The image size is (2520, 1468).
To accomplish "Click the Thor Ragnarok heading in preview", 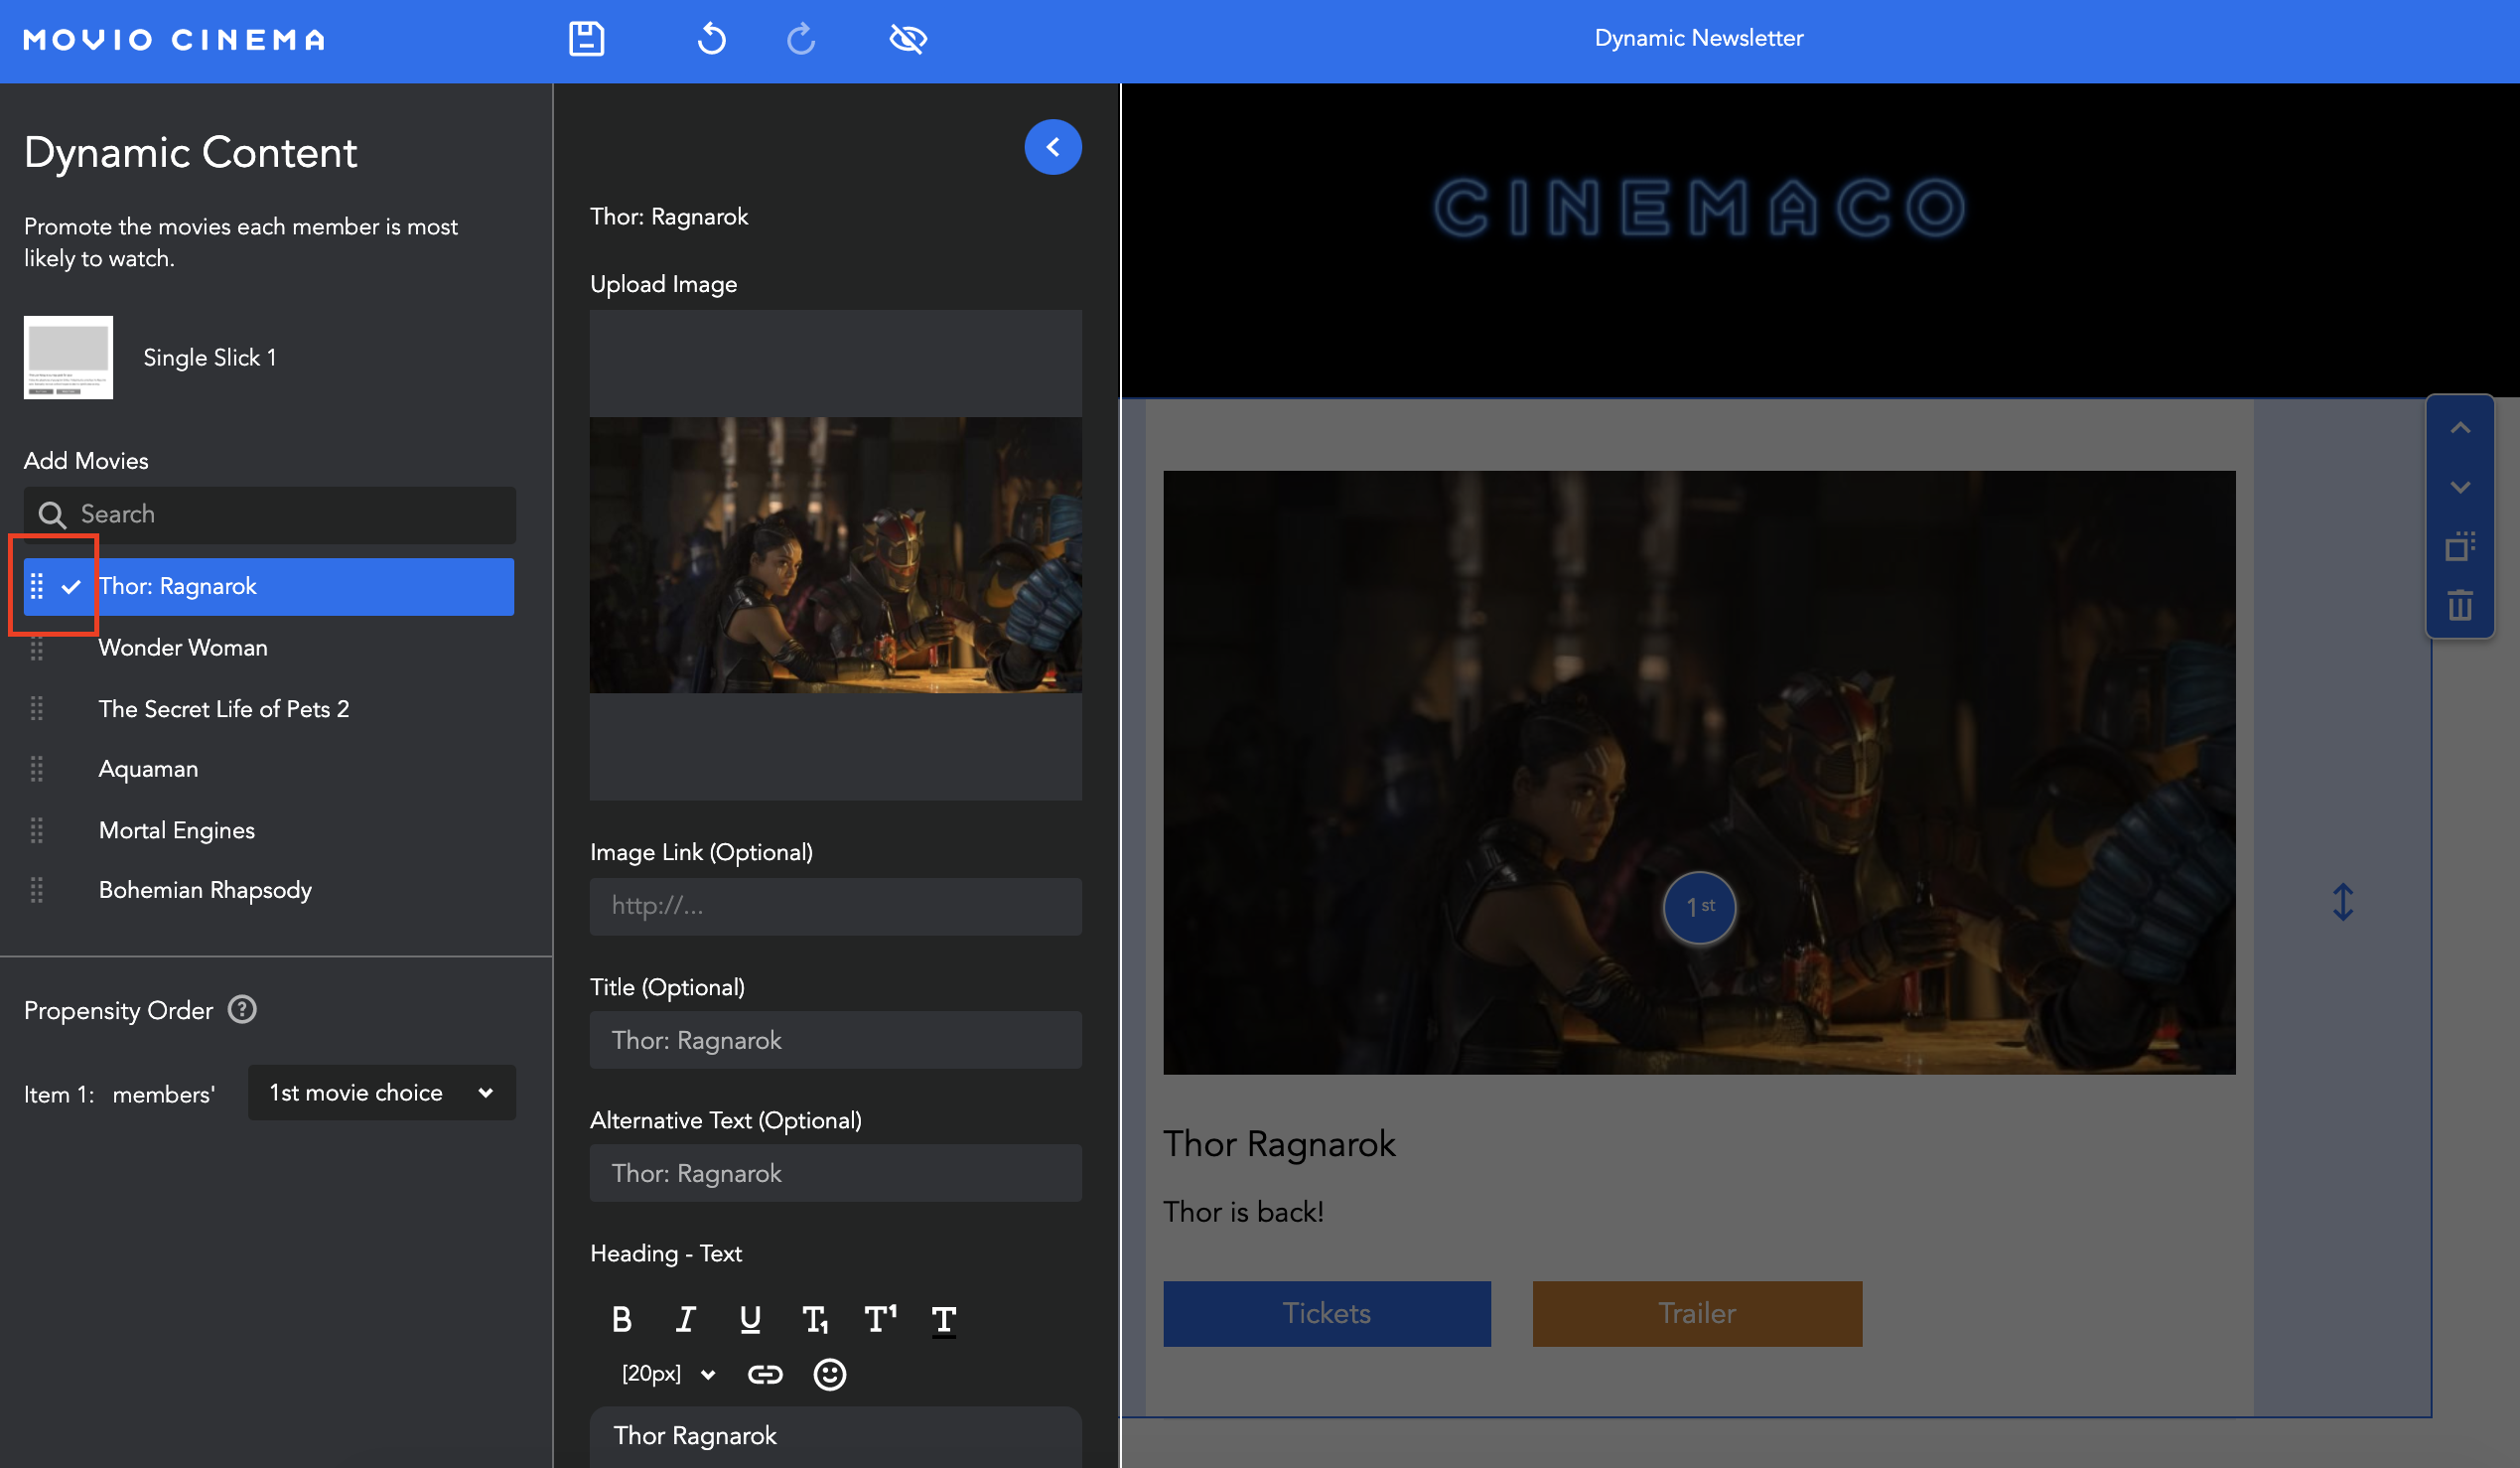I will tap(1280, 1144).
